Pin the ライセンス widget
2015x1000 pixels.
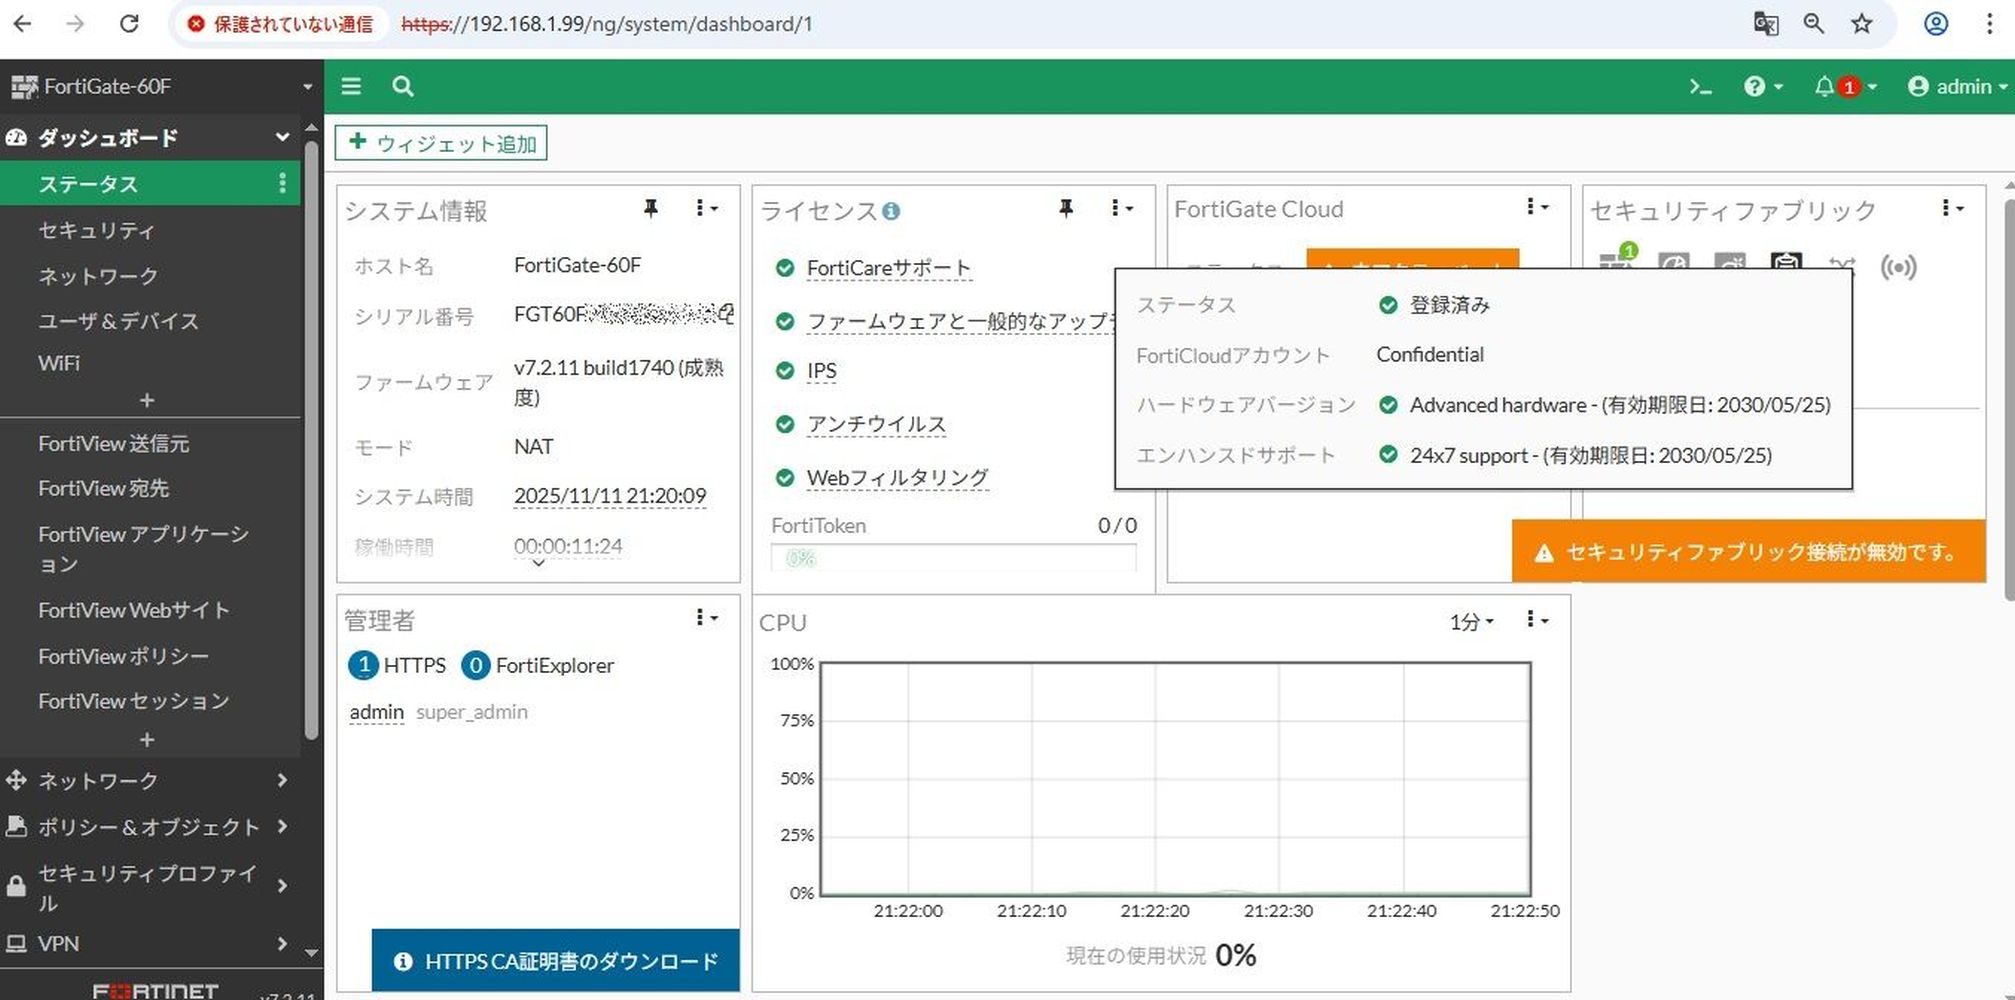[1066, 208]
